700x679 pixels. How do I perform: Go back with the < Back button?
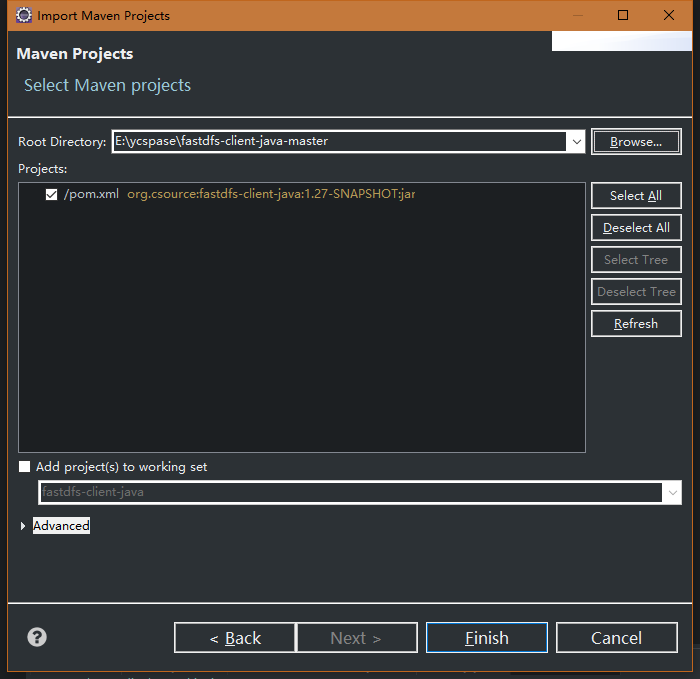click(235, 637)
